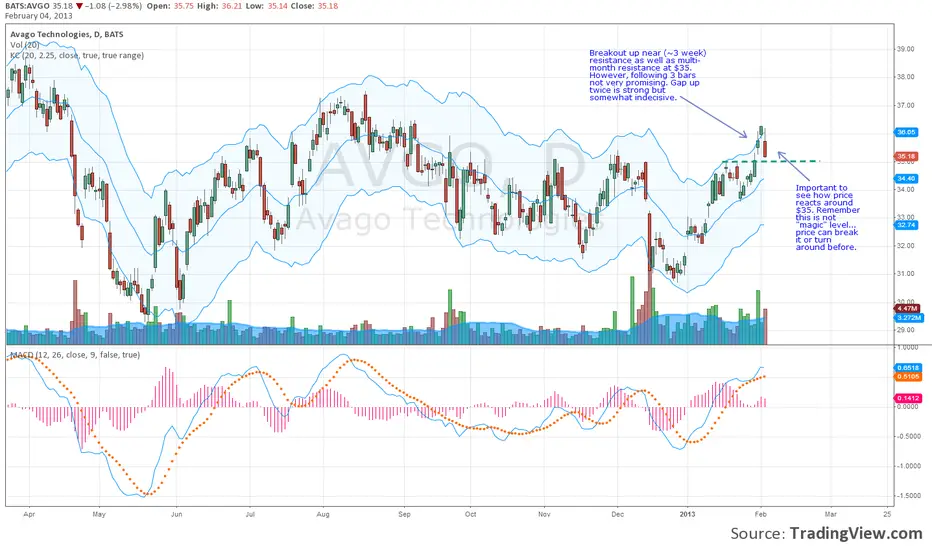Click the dark red 4.47M volume label

click(907, 309)
